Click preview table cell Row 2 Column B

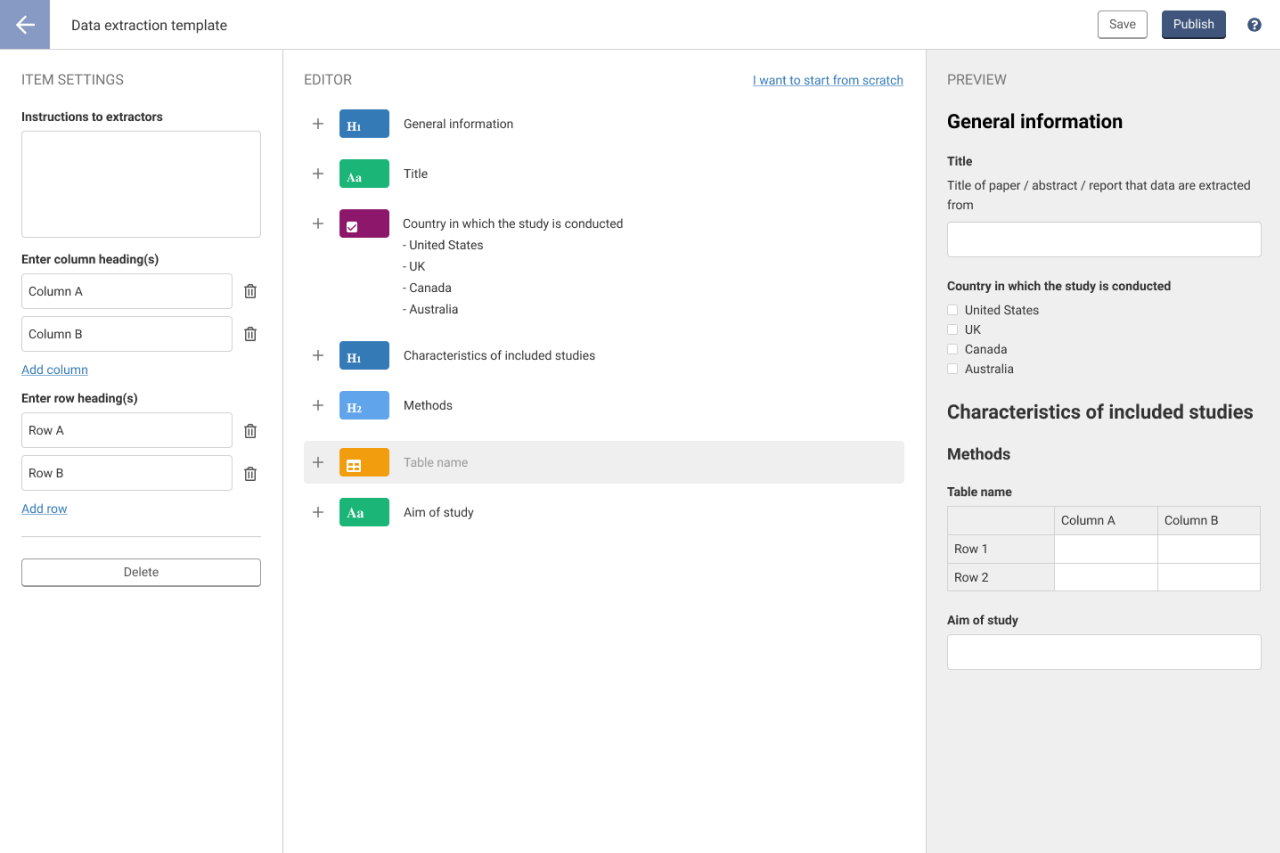pos(1209,577)
